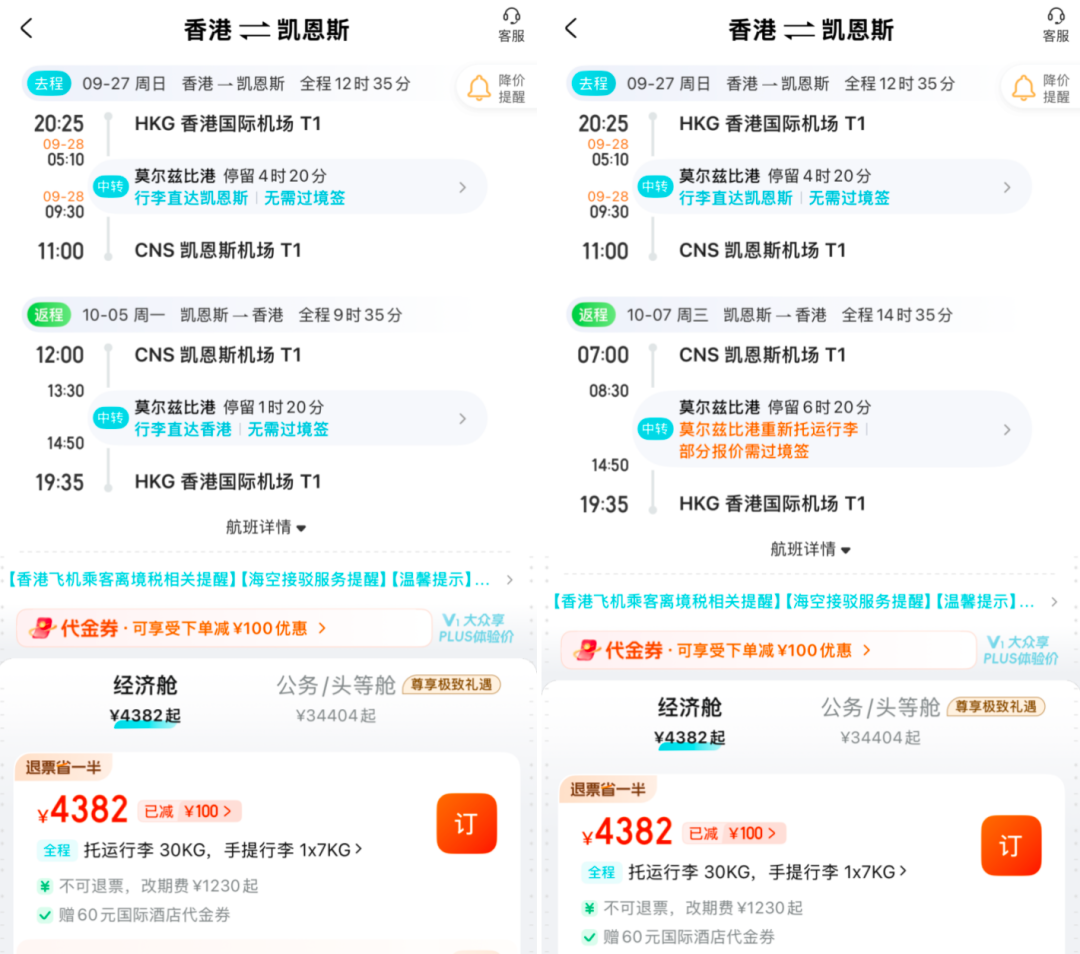Tap 退票省一半 label on left screen
1080x954 pixels.
(63, 767)
